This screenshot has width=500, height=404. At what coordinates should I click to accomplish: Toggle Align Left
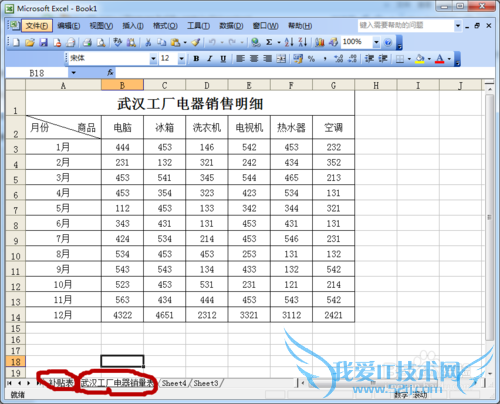[x=240, y=59]
